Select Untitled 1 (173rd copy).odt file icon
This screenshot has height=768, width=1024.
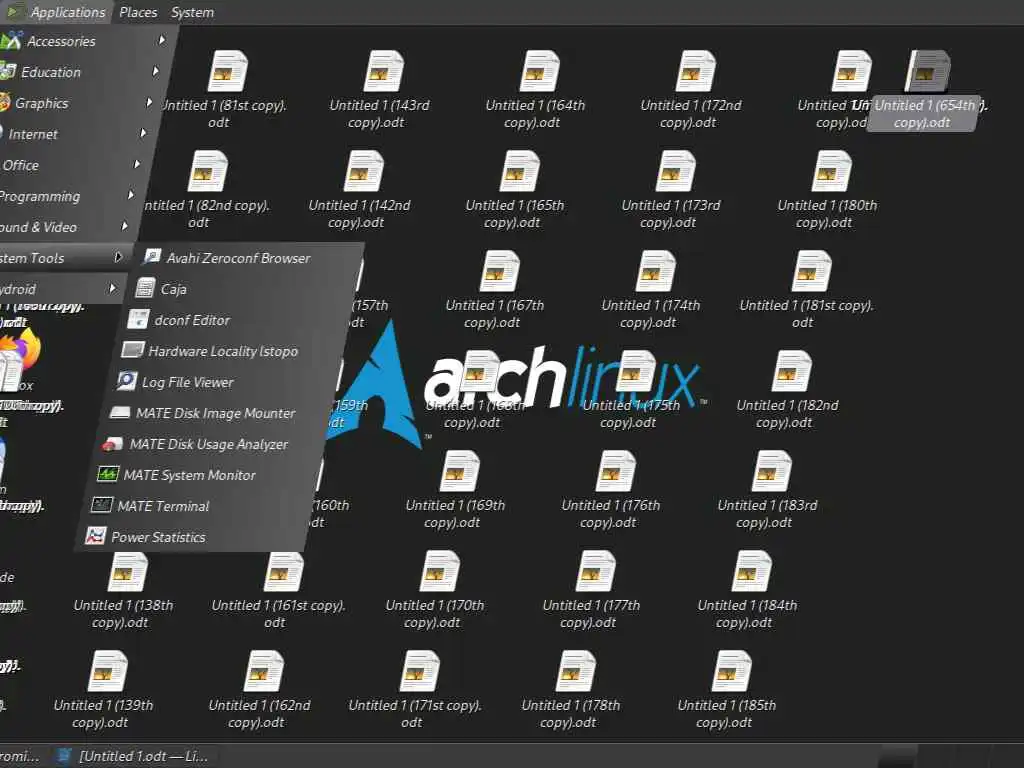pos(676,171)
